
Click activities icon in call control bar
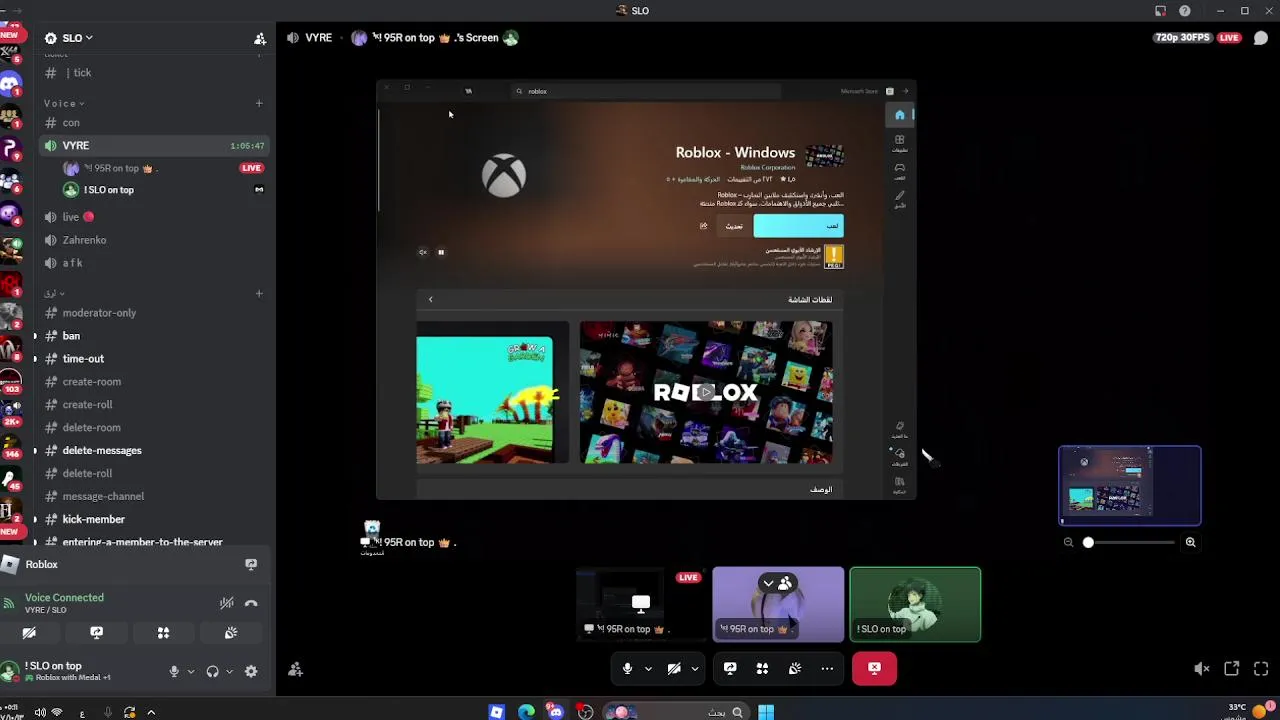(x=762, y=668)
